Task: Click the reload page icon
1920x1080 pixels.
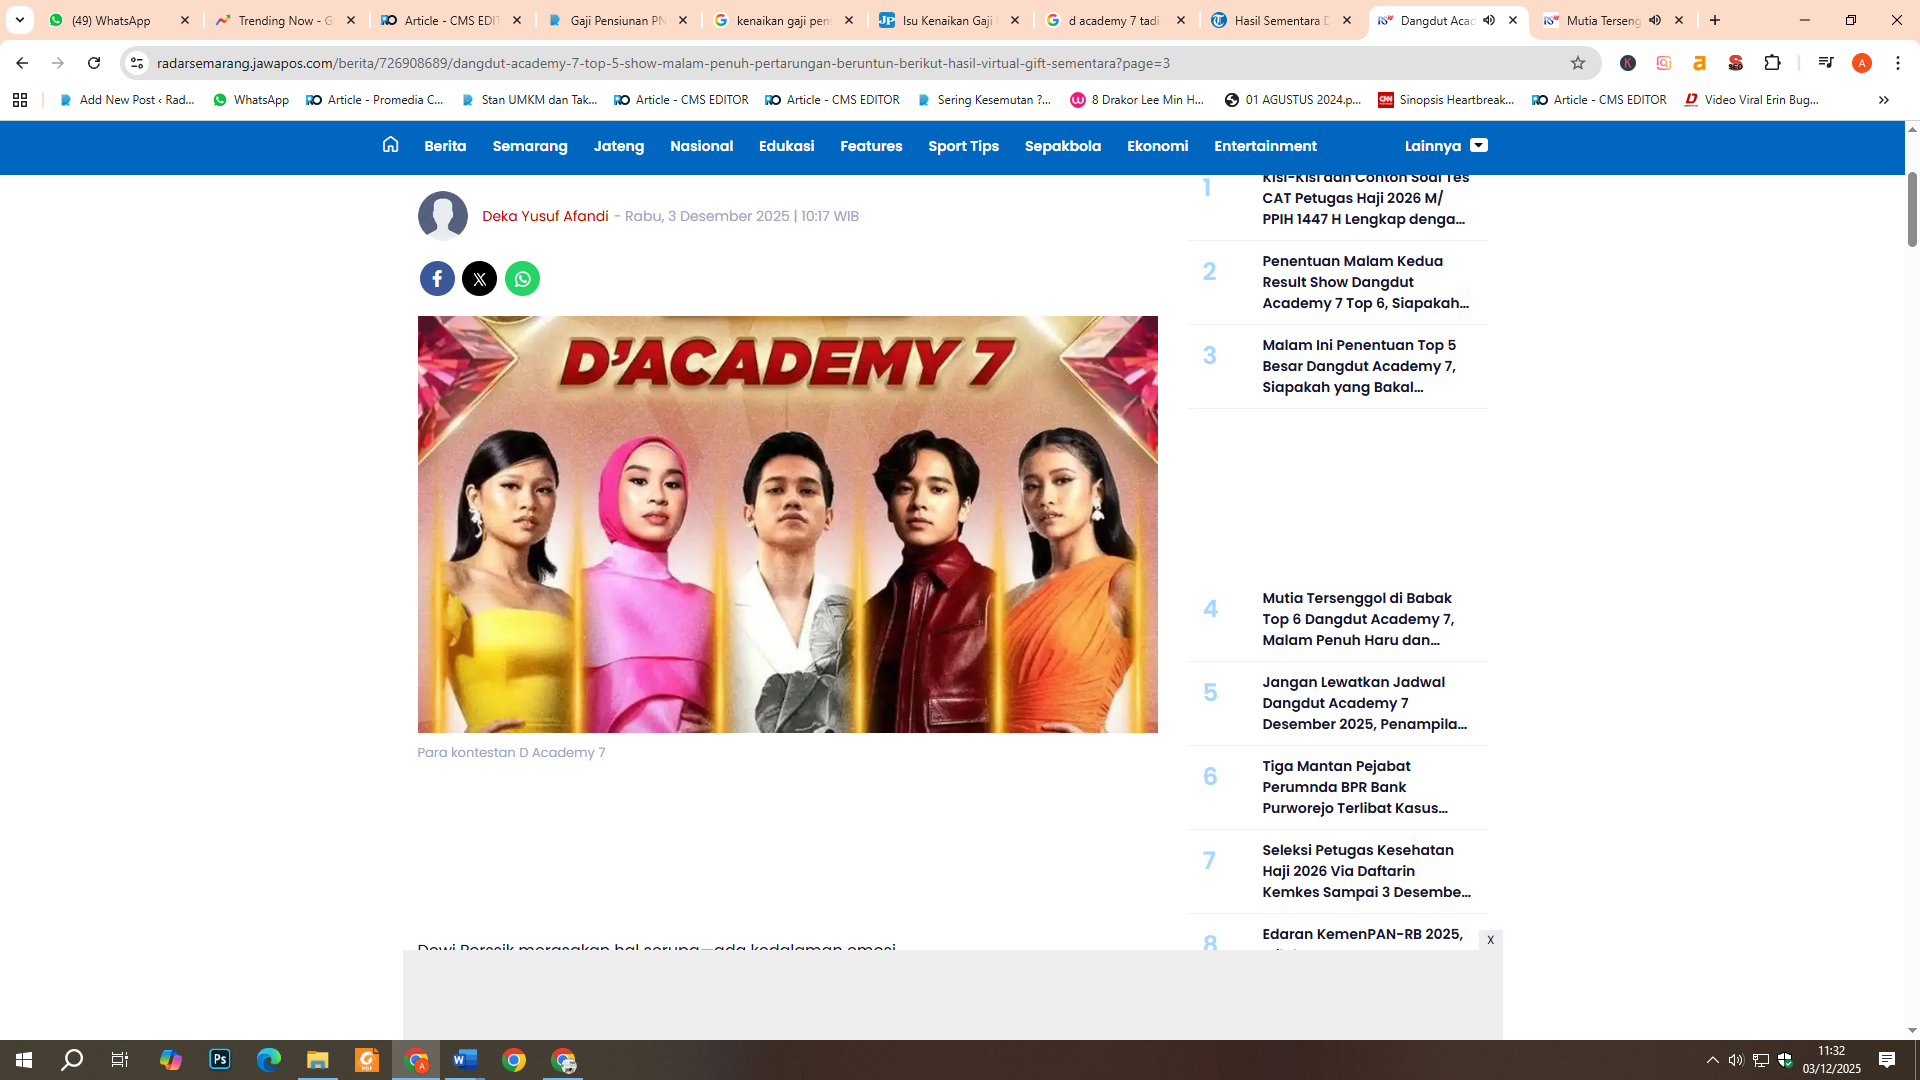Action: [94, 63]
